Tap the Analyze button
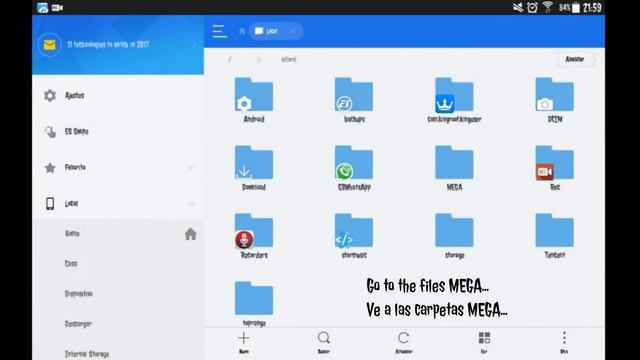Viewport: 640px width, 360px height. coord(575,59)
